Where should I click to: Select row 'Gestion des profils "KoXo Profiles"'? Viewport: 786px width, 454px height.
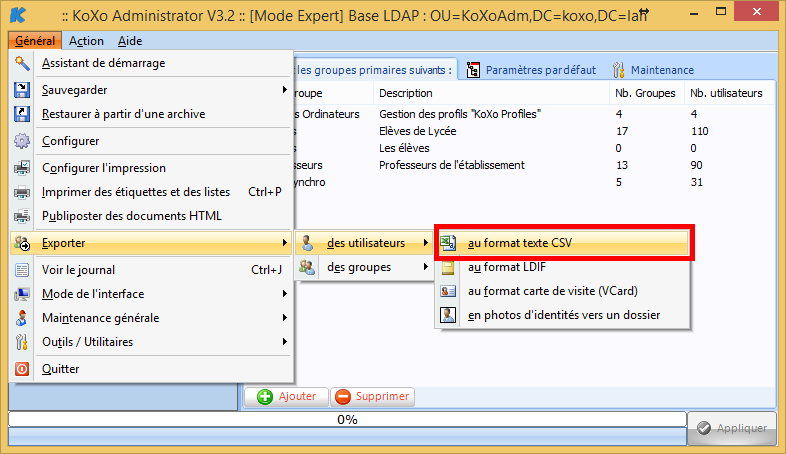[534, 114]
